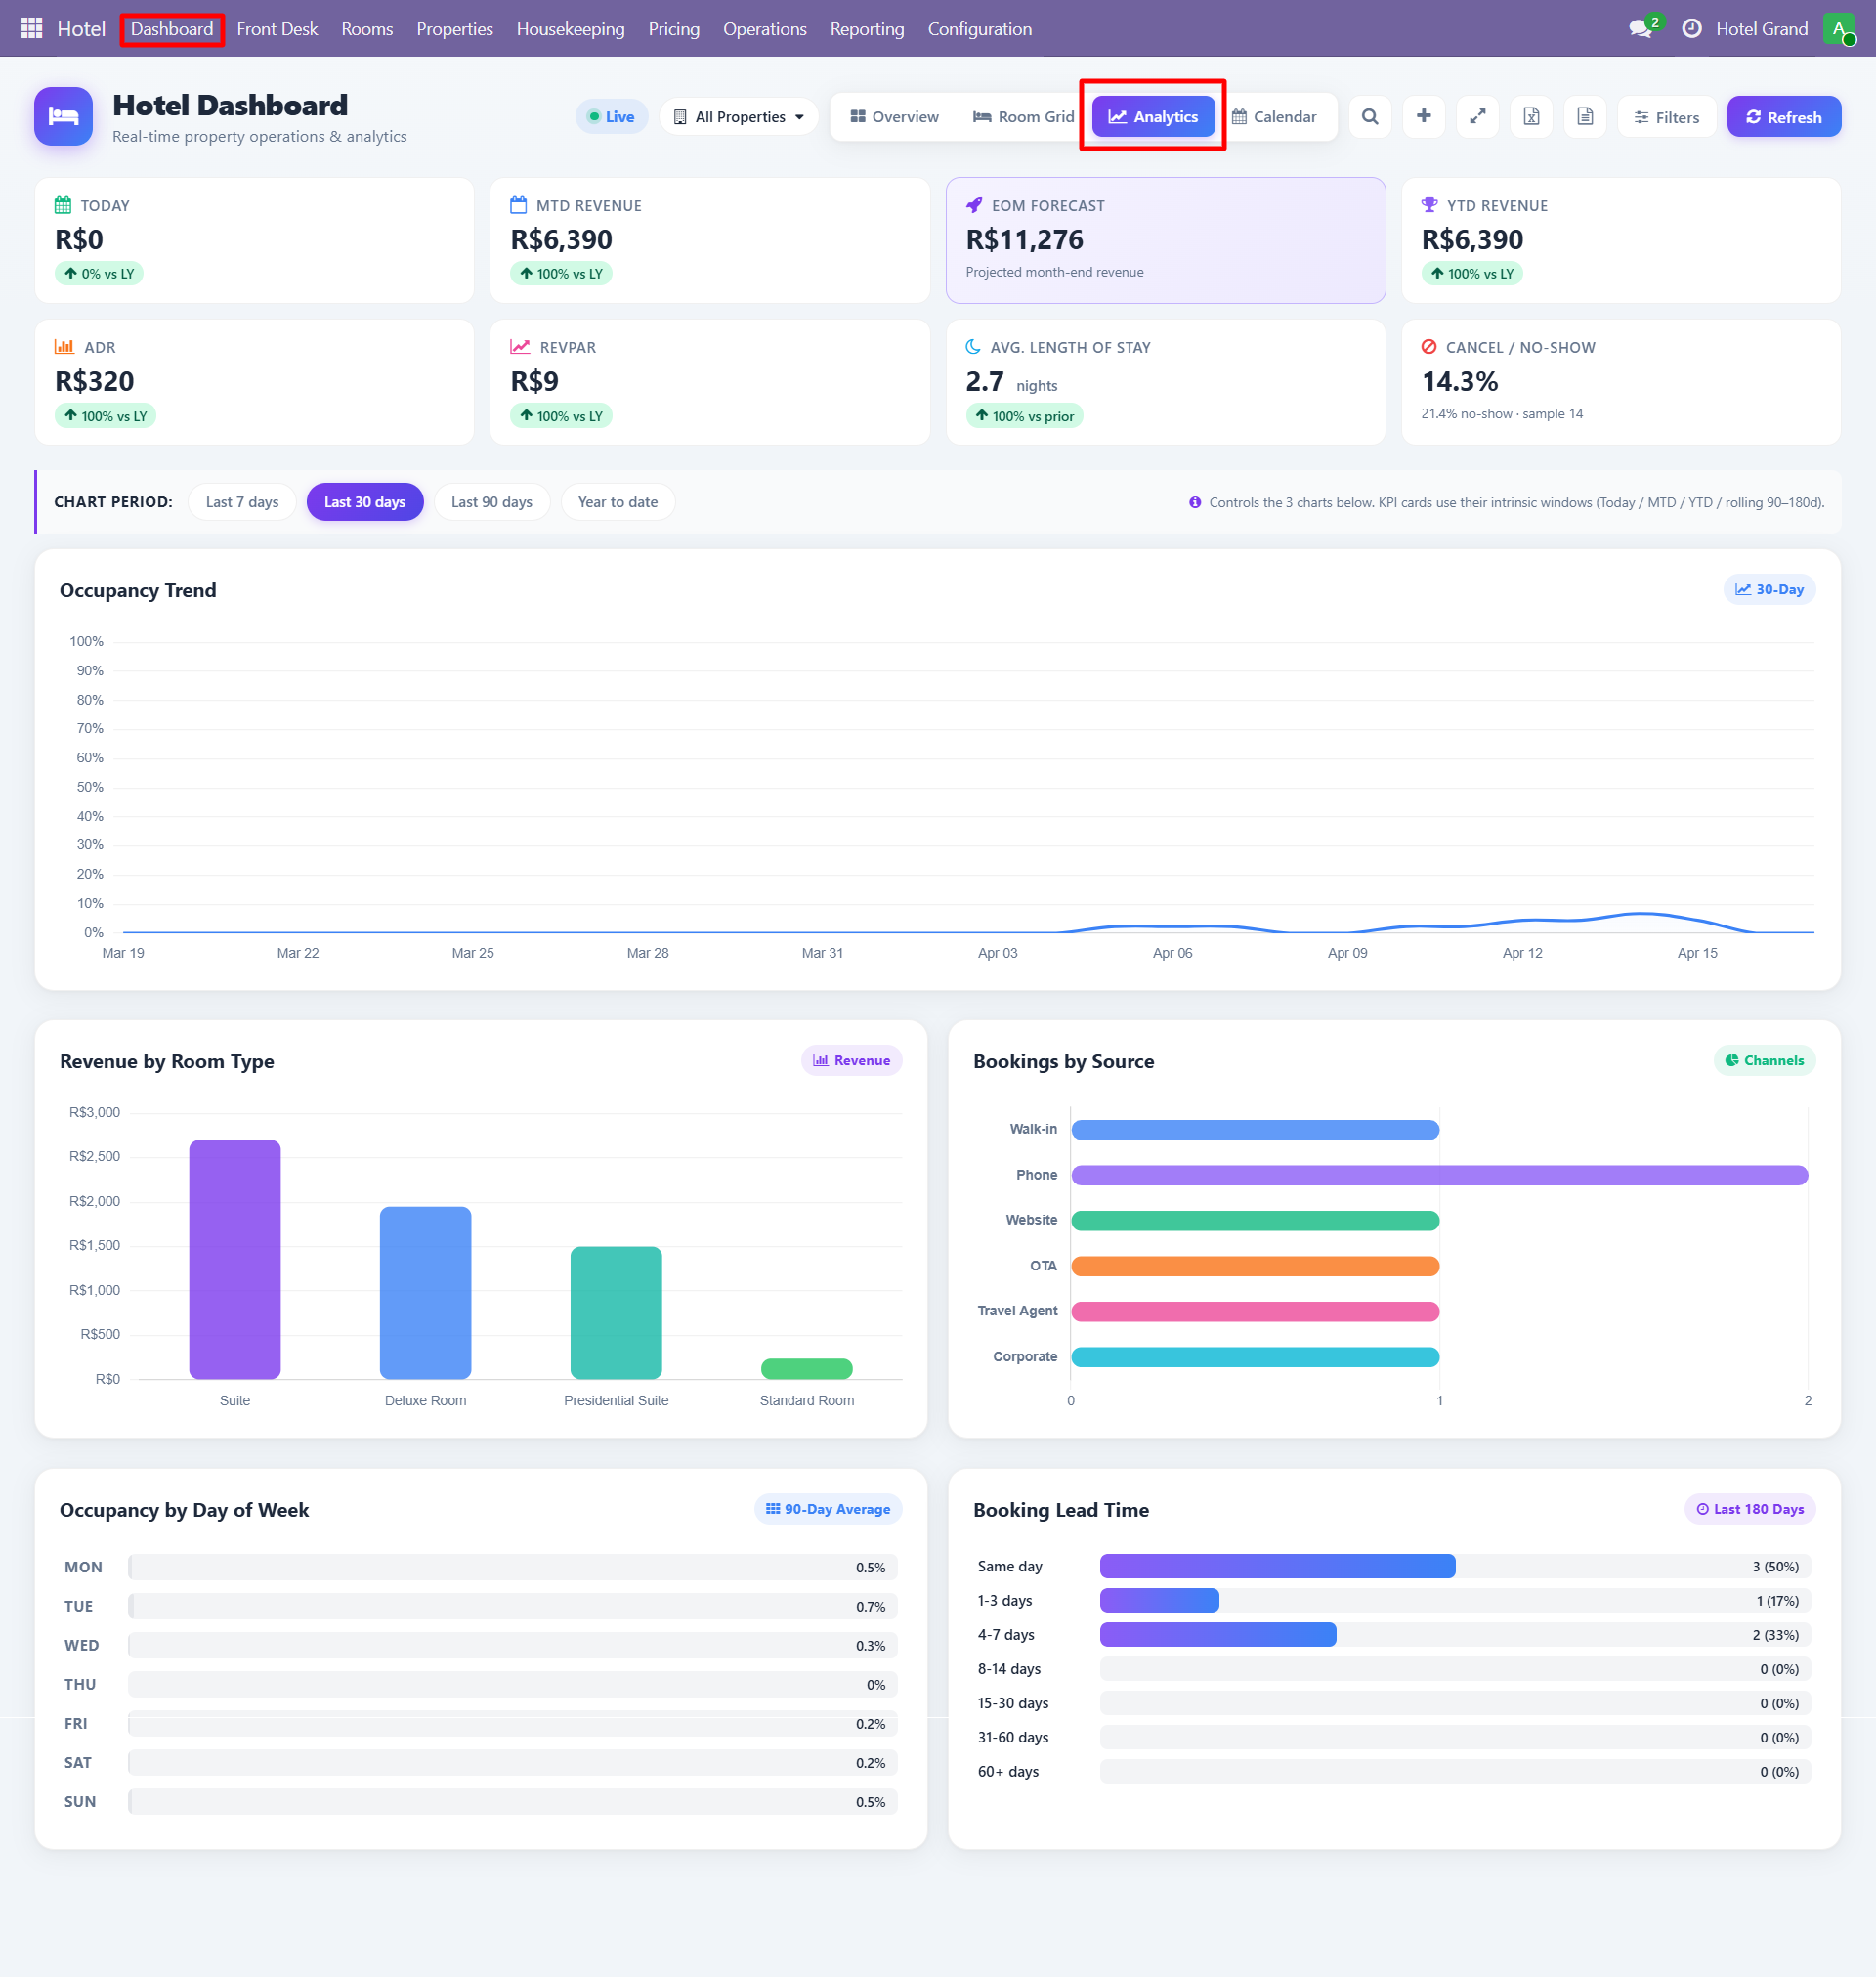
Task: Export data using the Excel file icon
Action: [x=1531, y=116]
